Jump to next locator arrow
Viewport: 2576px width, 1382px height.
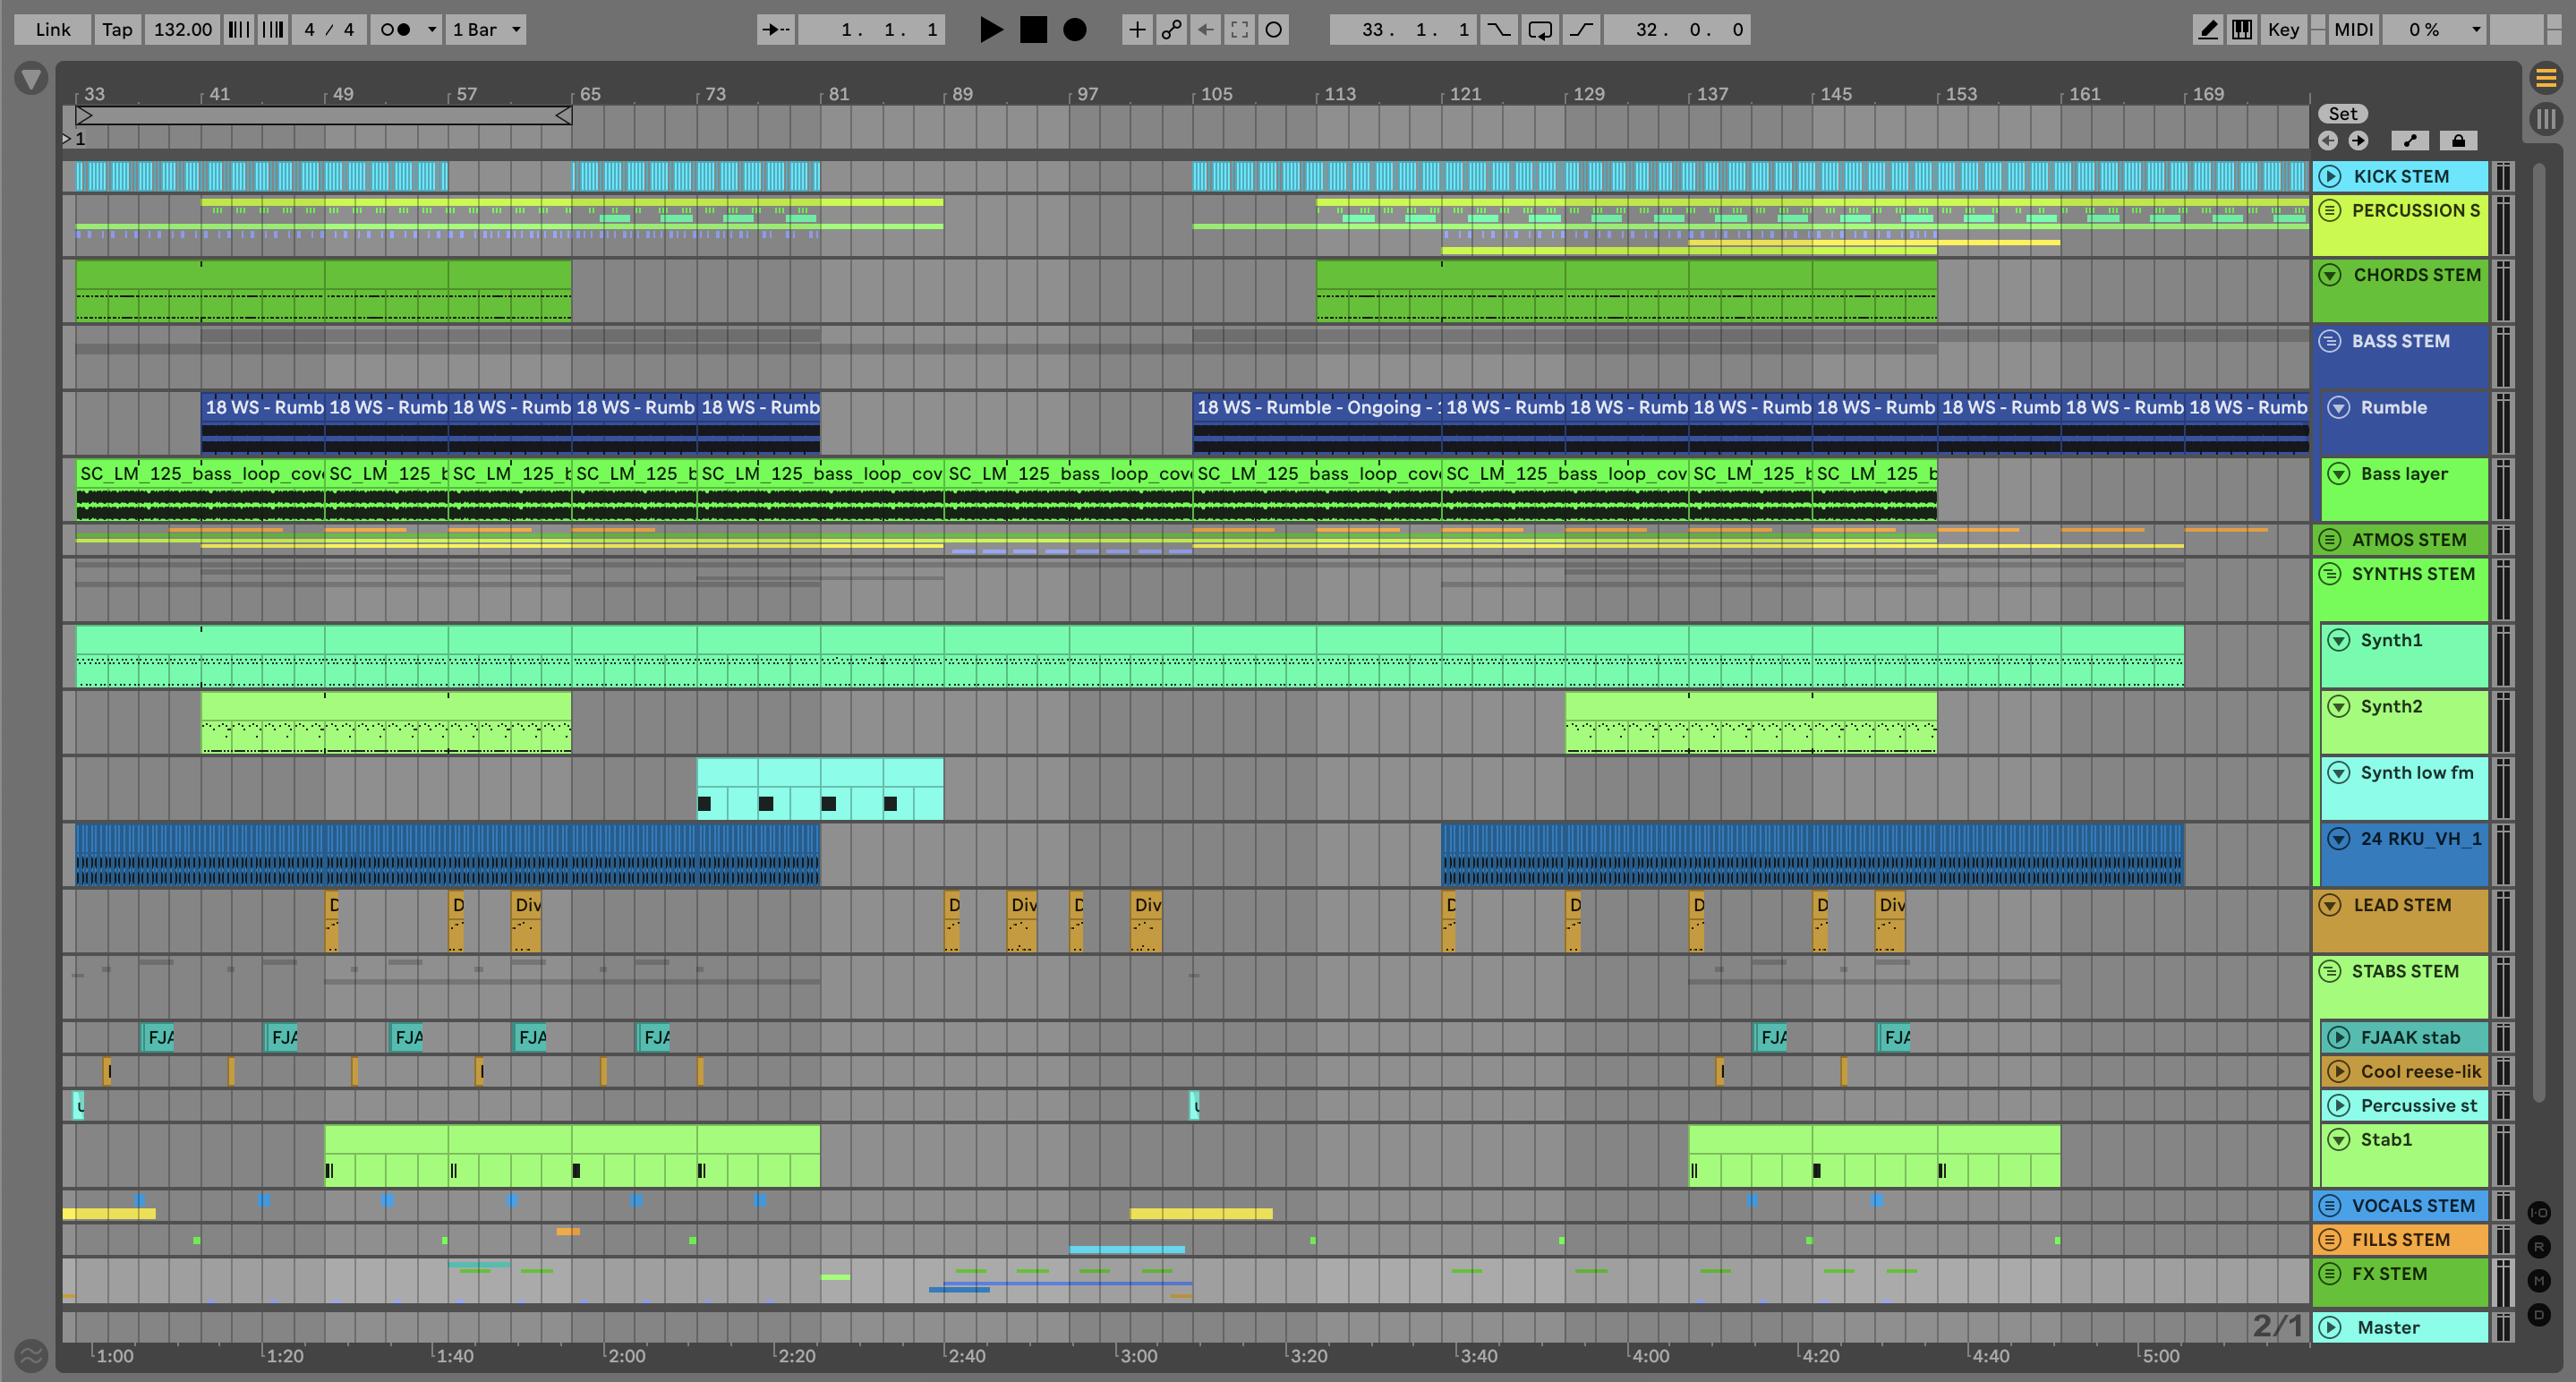[2358, 140]
